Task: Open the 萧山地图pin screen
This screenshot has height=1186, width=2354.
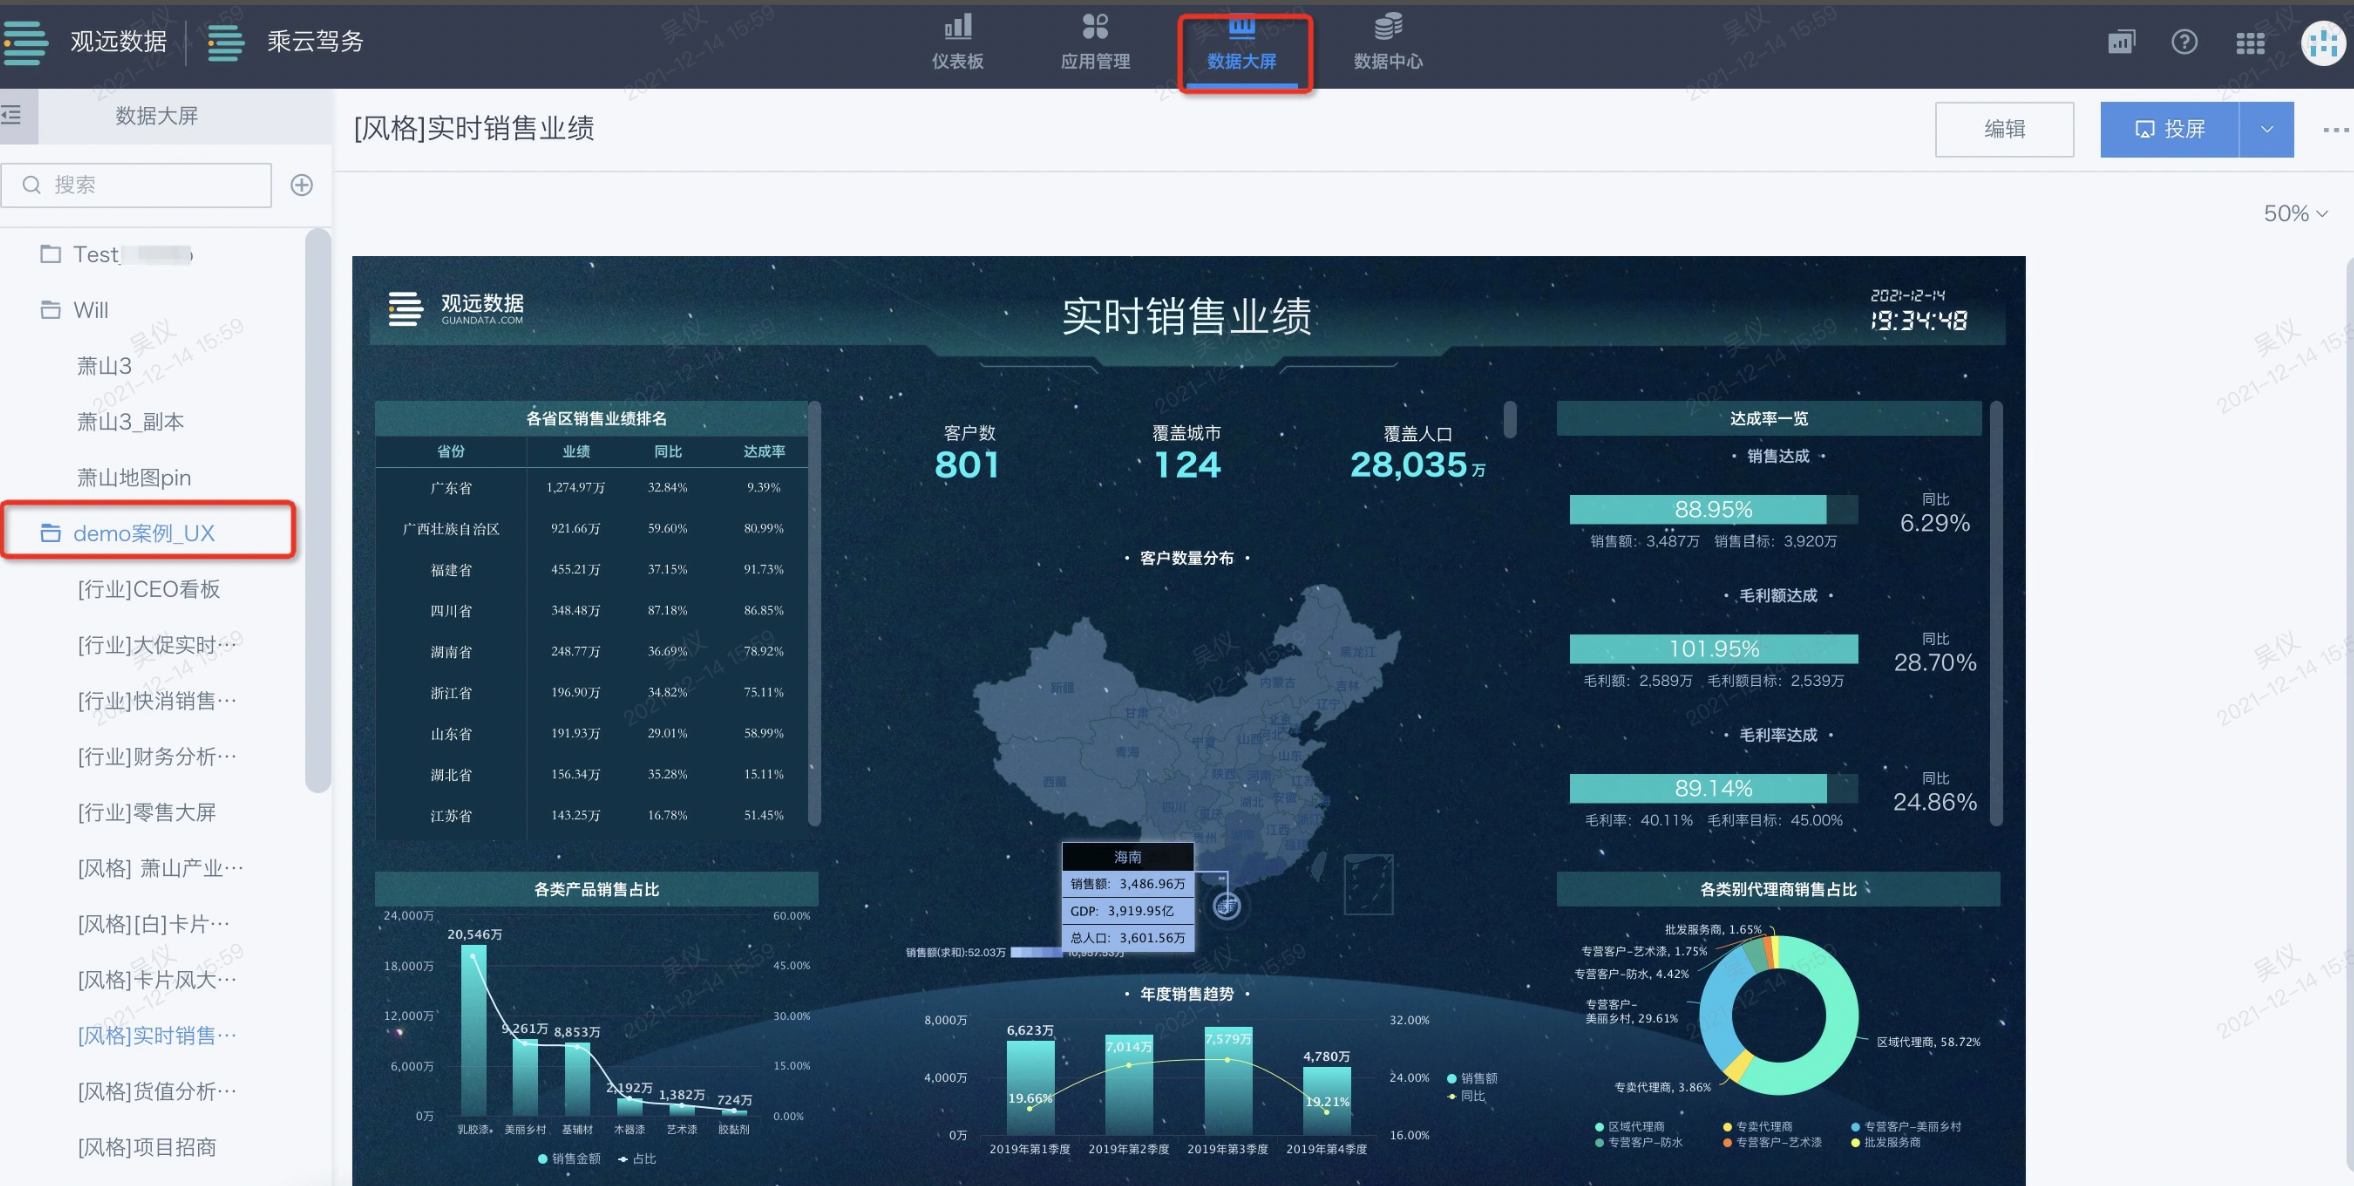Action: pyautogui.click(x=134, y=478)
